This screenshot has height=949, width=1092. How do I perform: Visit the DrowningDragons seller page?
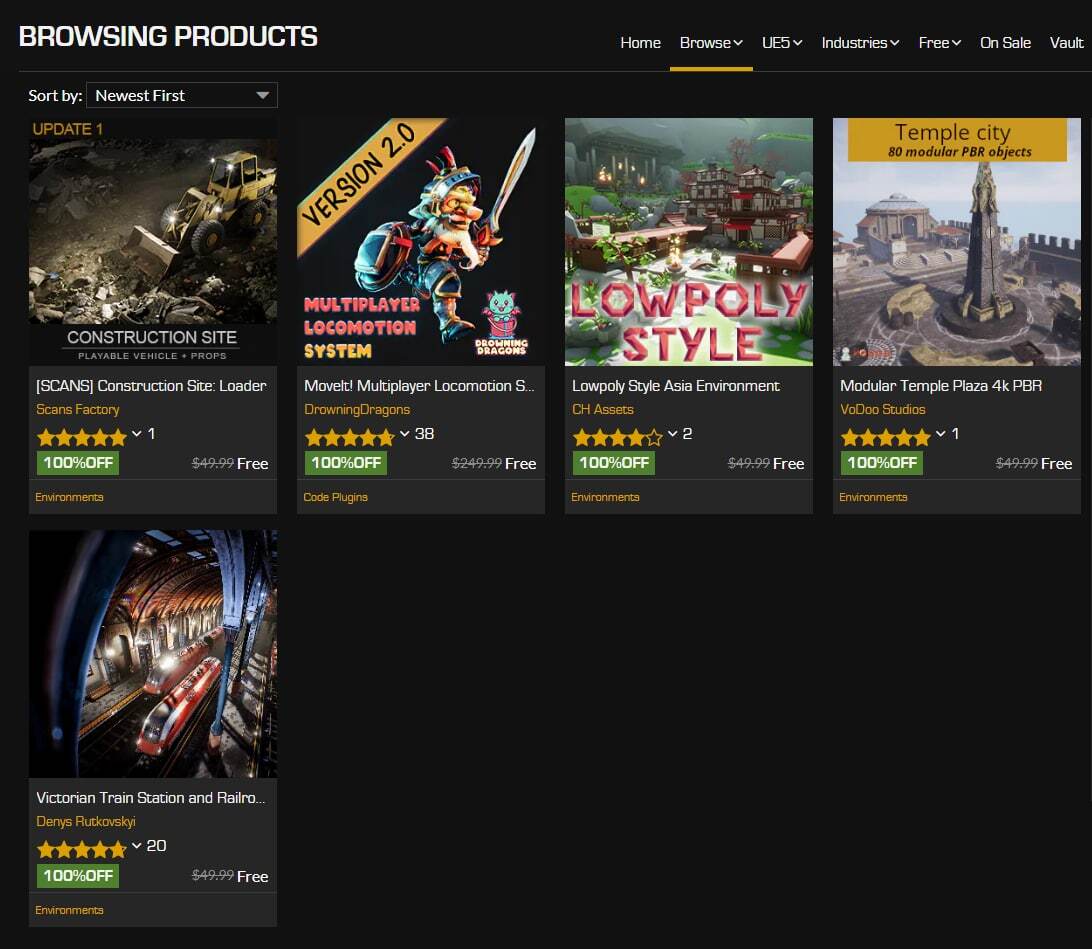(357, 409)
